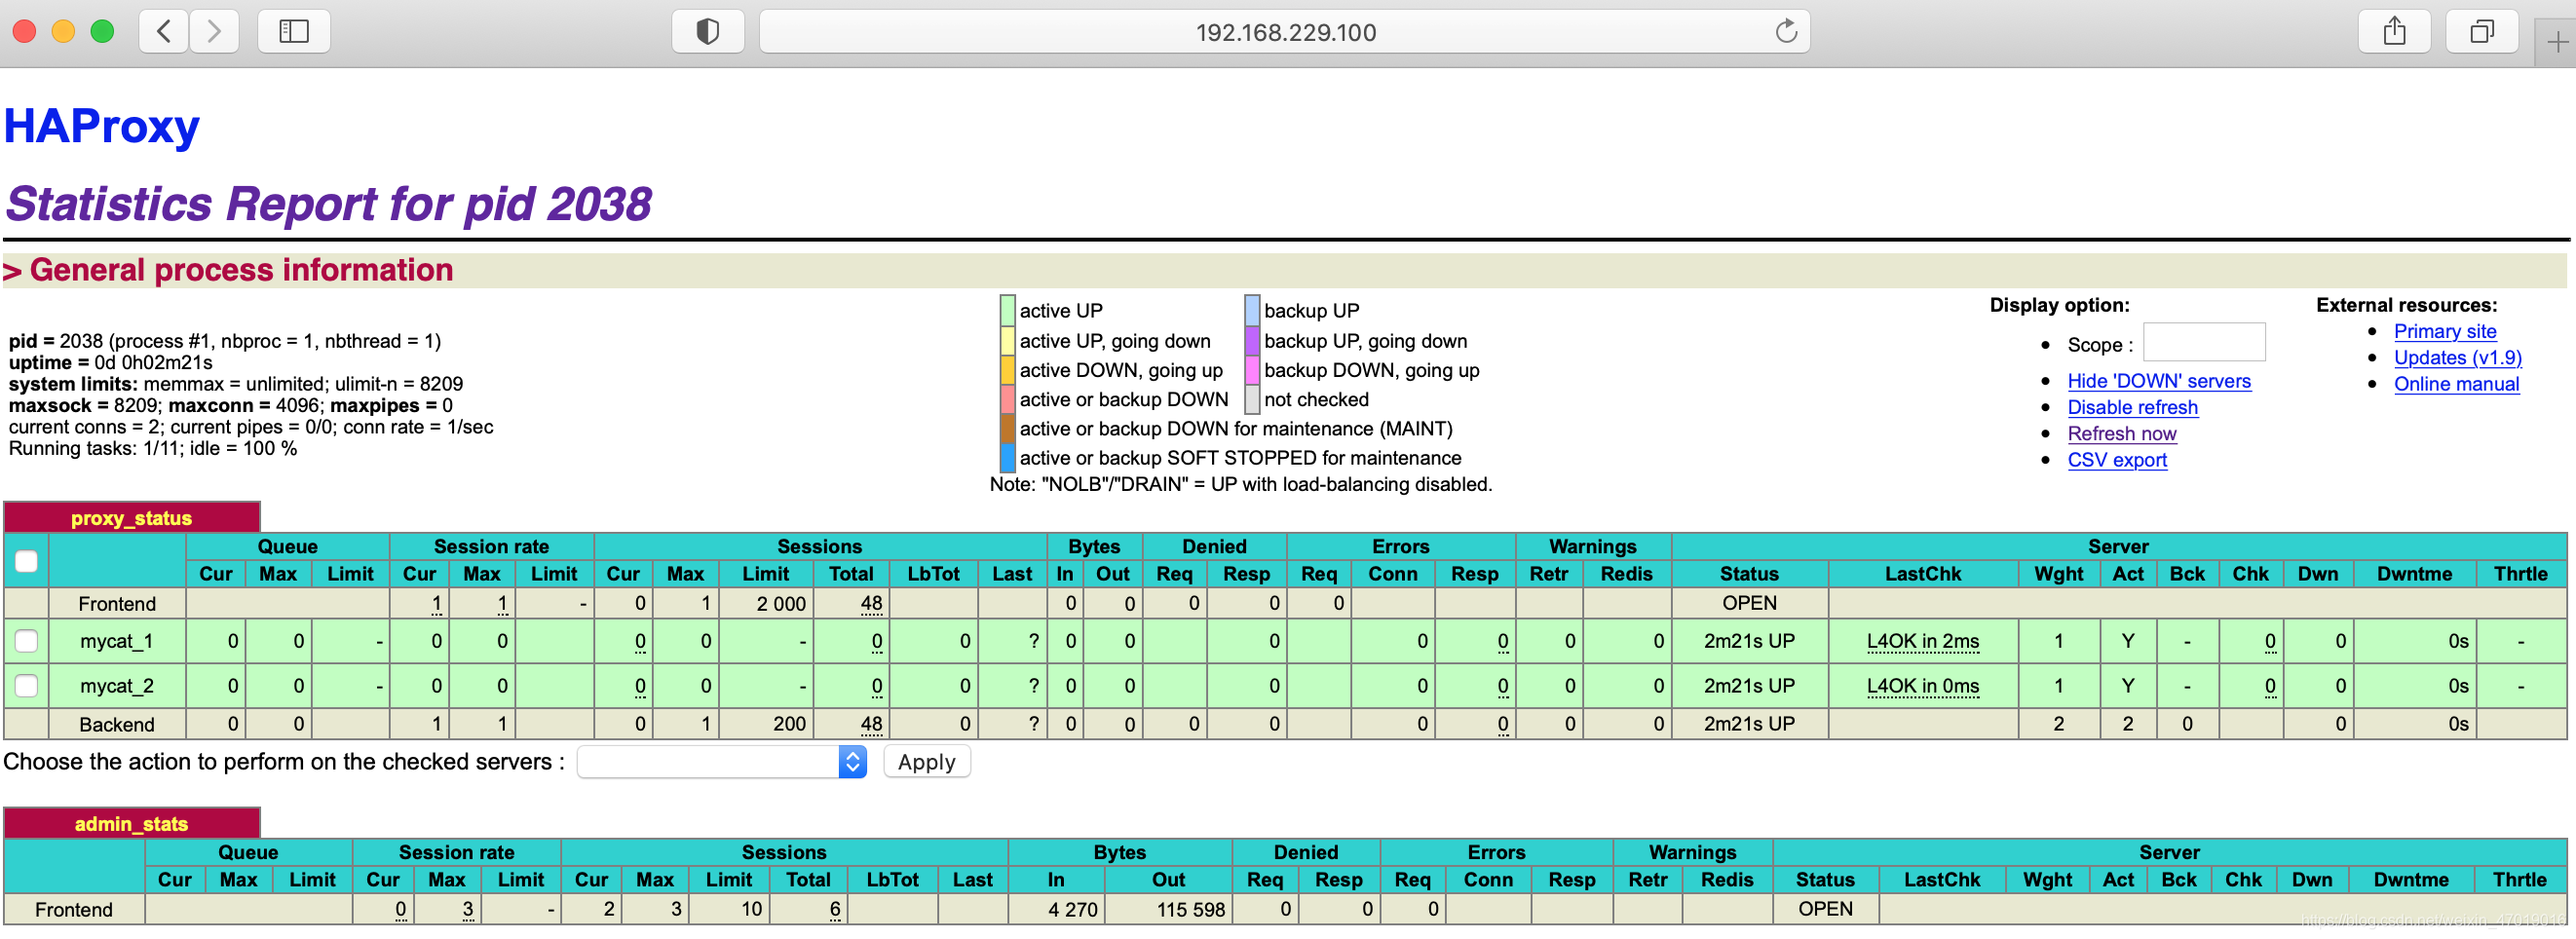Open the action dropdown for checked servers

[x=722, y=762]
